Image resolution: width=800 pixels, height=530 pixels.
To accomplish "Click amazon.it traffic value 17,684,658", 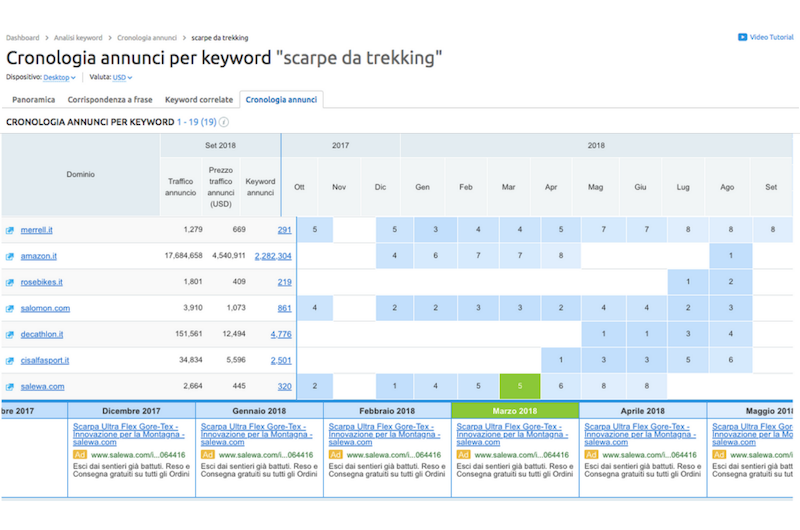I will (x=183, y=255).
